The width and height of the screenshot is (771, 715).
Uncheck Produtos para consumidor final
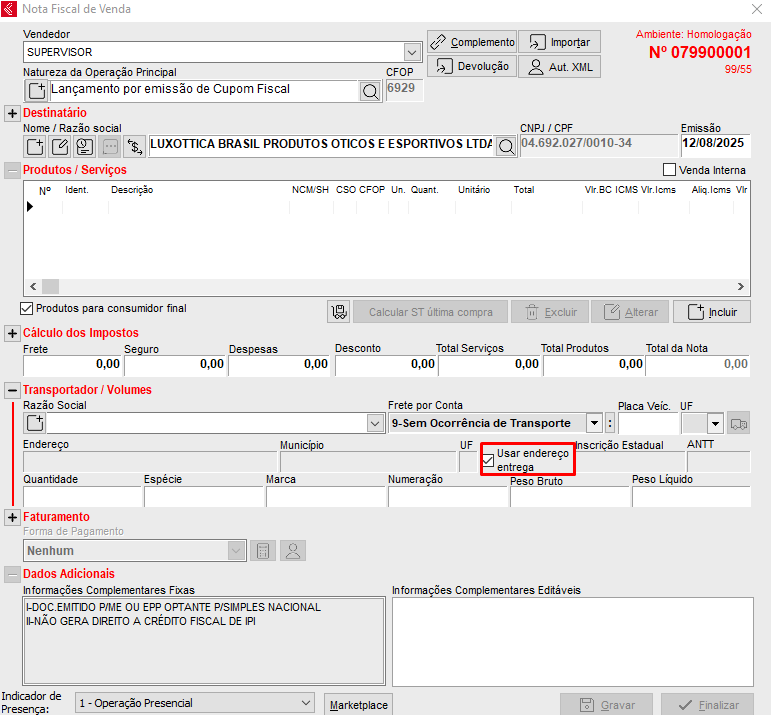tap(27, 308)
